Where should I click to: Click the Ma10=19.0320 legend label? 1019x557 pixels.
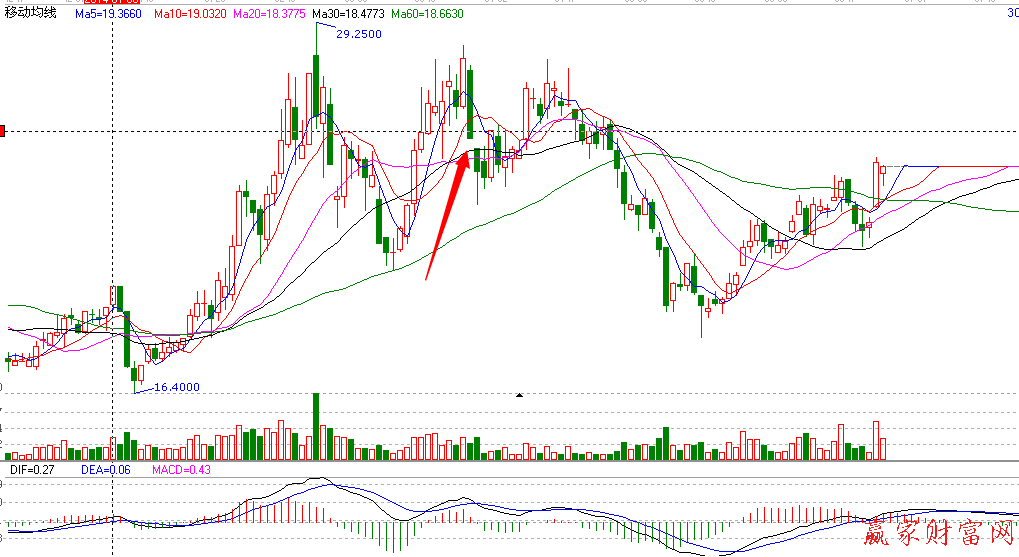tap(190, 14)
